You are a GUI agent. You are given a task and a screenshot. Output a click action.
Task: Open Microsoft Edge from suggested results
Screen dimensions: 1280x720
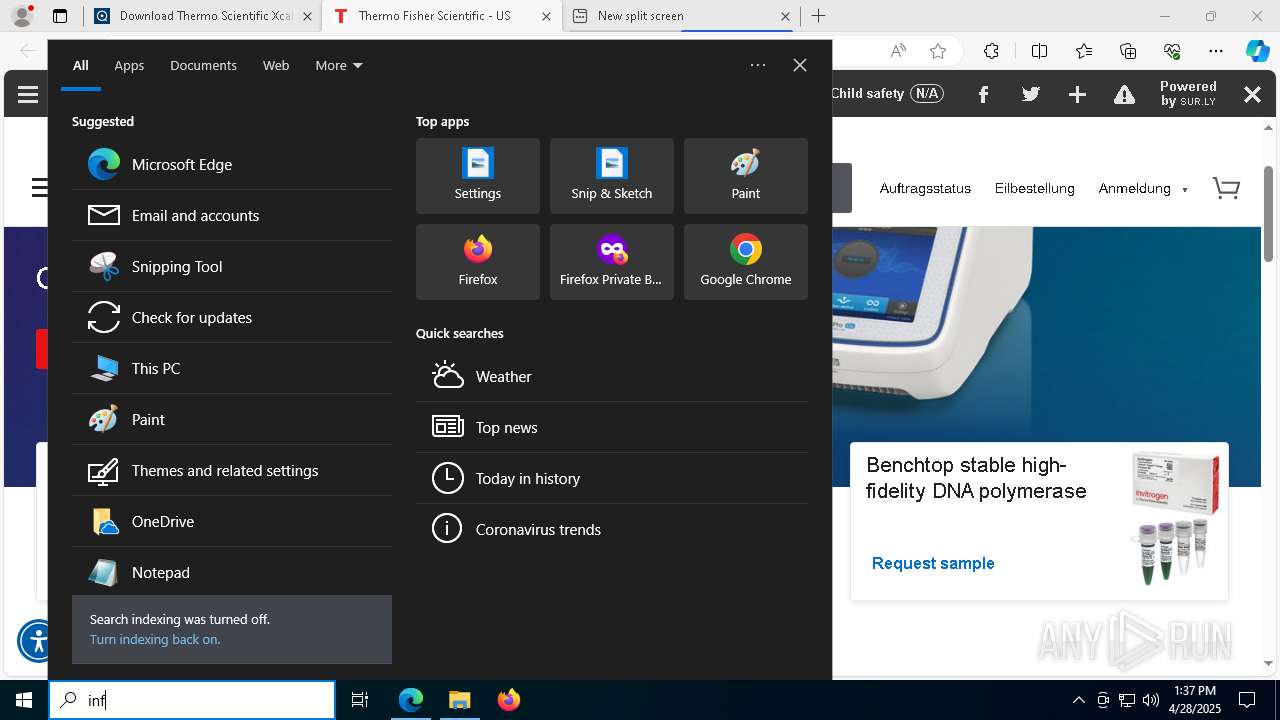[232, 164]
